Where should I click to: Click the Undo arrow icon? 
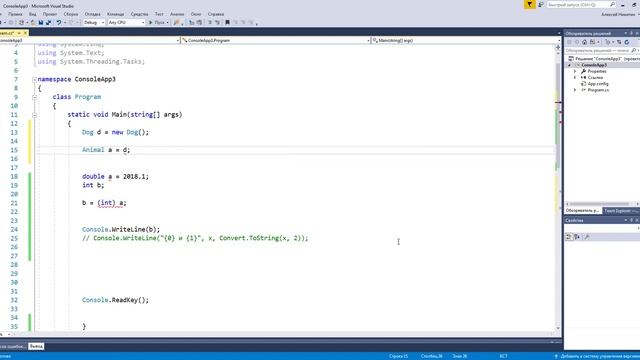[x=59, y=23]
